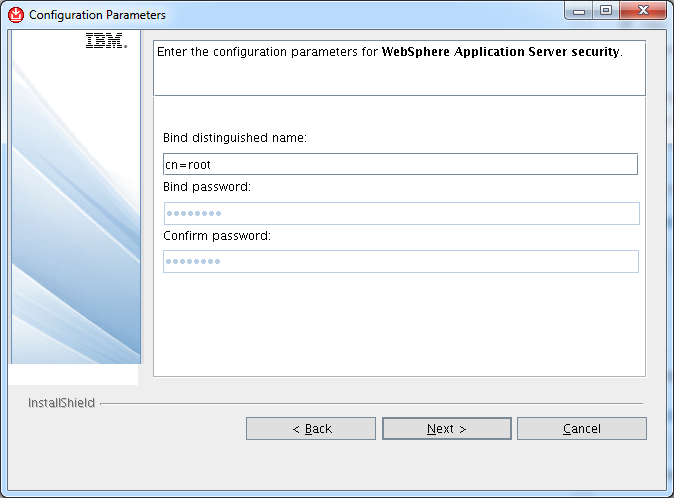Click the InstallShield label text

[x=61, y=403]
